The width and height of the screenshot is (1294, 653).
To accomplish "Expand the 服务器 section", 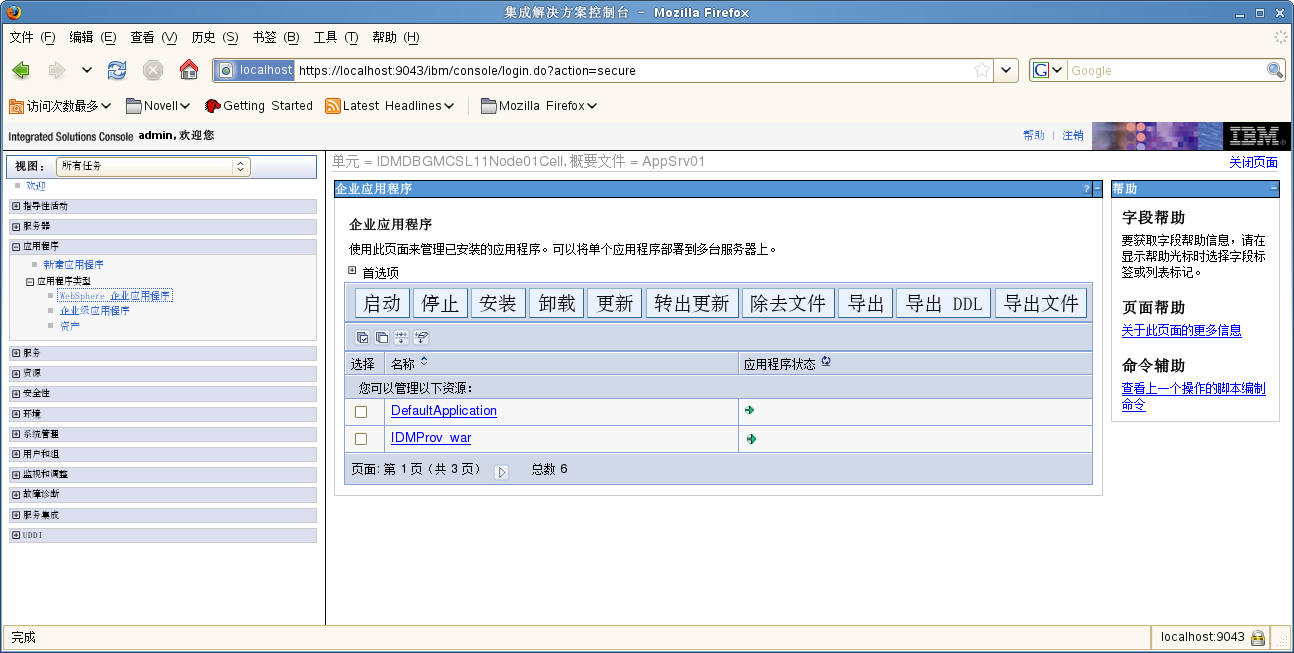I will click(16, 226).
